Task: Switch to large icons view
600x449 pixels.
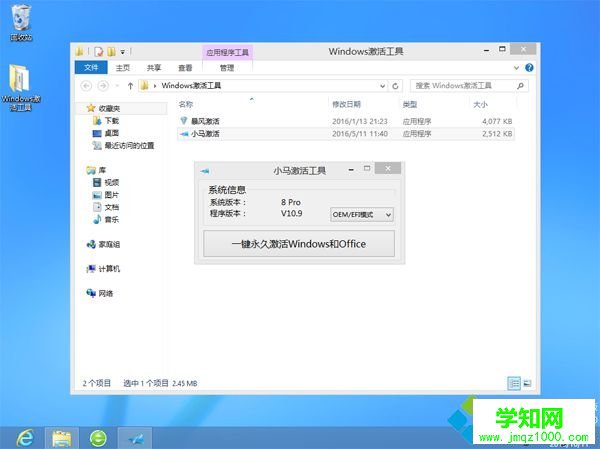Action: point(527,383)
